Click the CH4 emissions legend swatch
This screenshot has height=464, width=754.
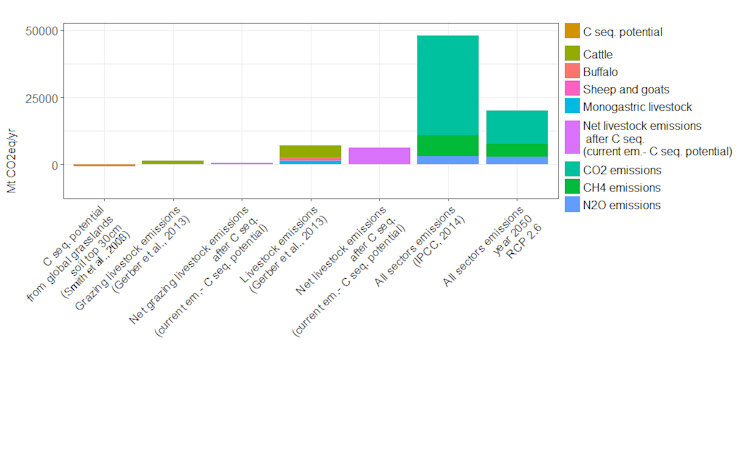[x=572, y=187]
